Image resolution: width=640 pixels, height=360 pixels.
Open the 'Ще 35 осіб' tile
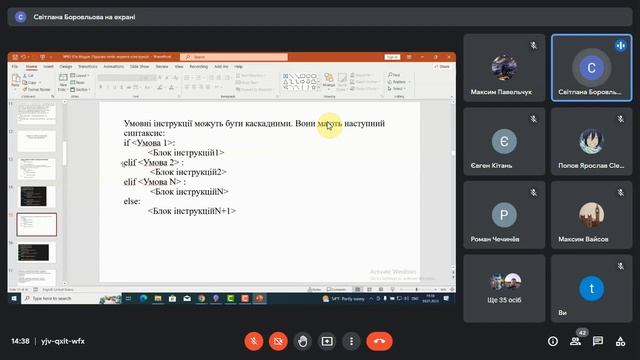tap(504, 289)
